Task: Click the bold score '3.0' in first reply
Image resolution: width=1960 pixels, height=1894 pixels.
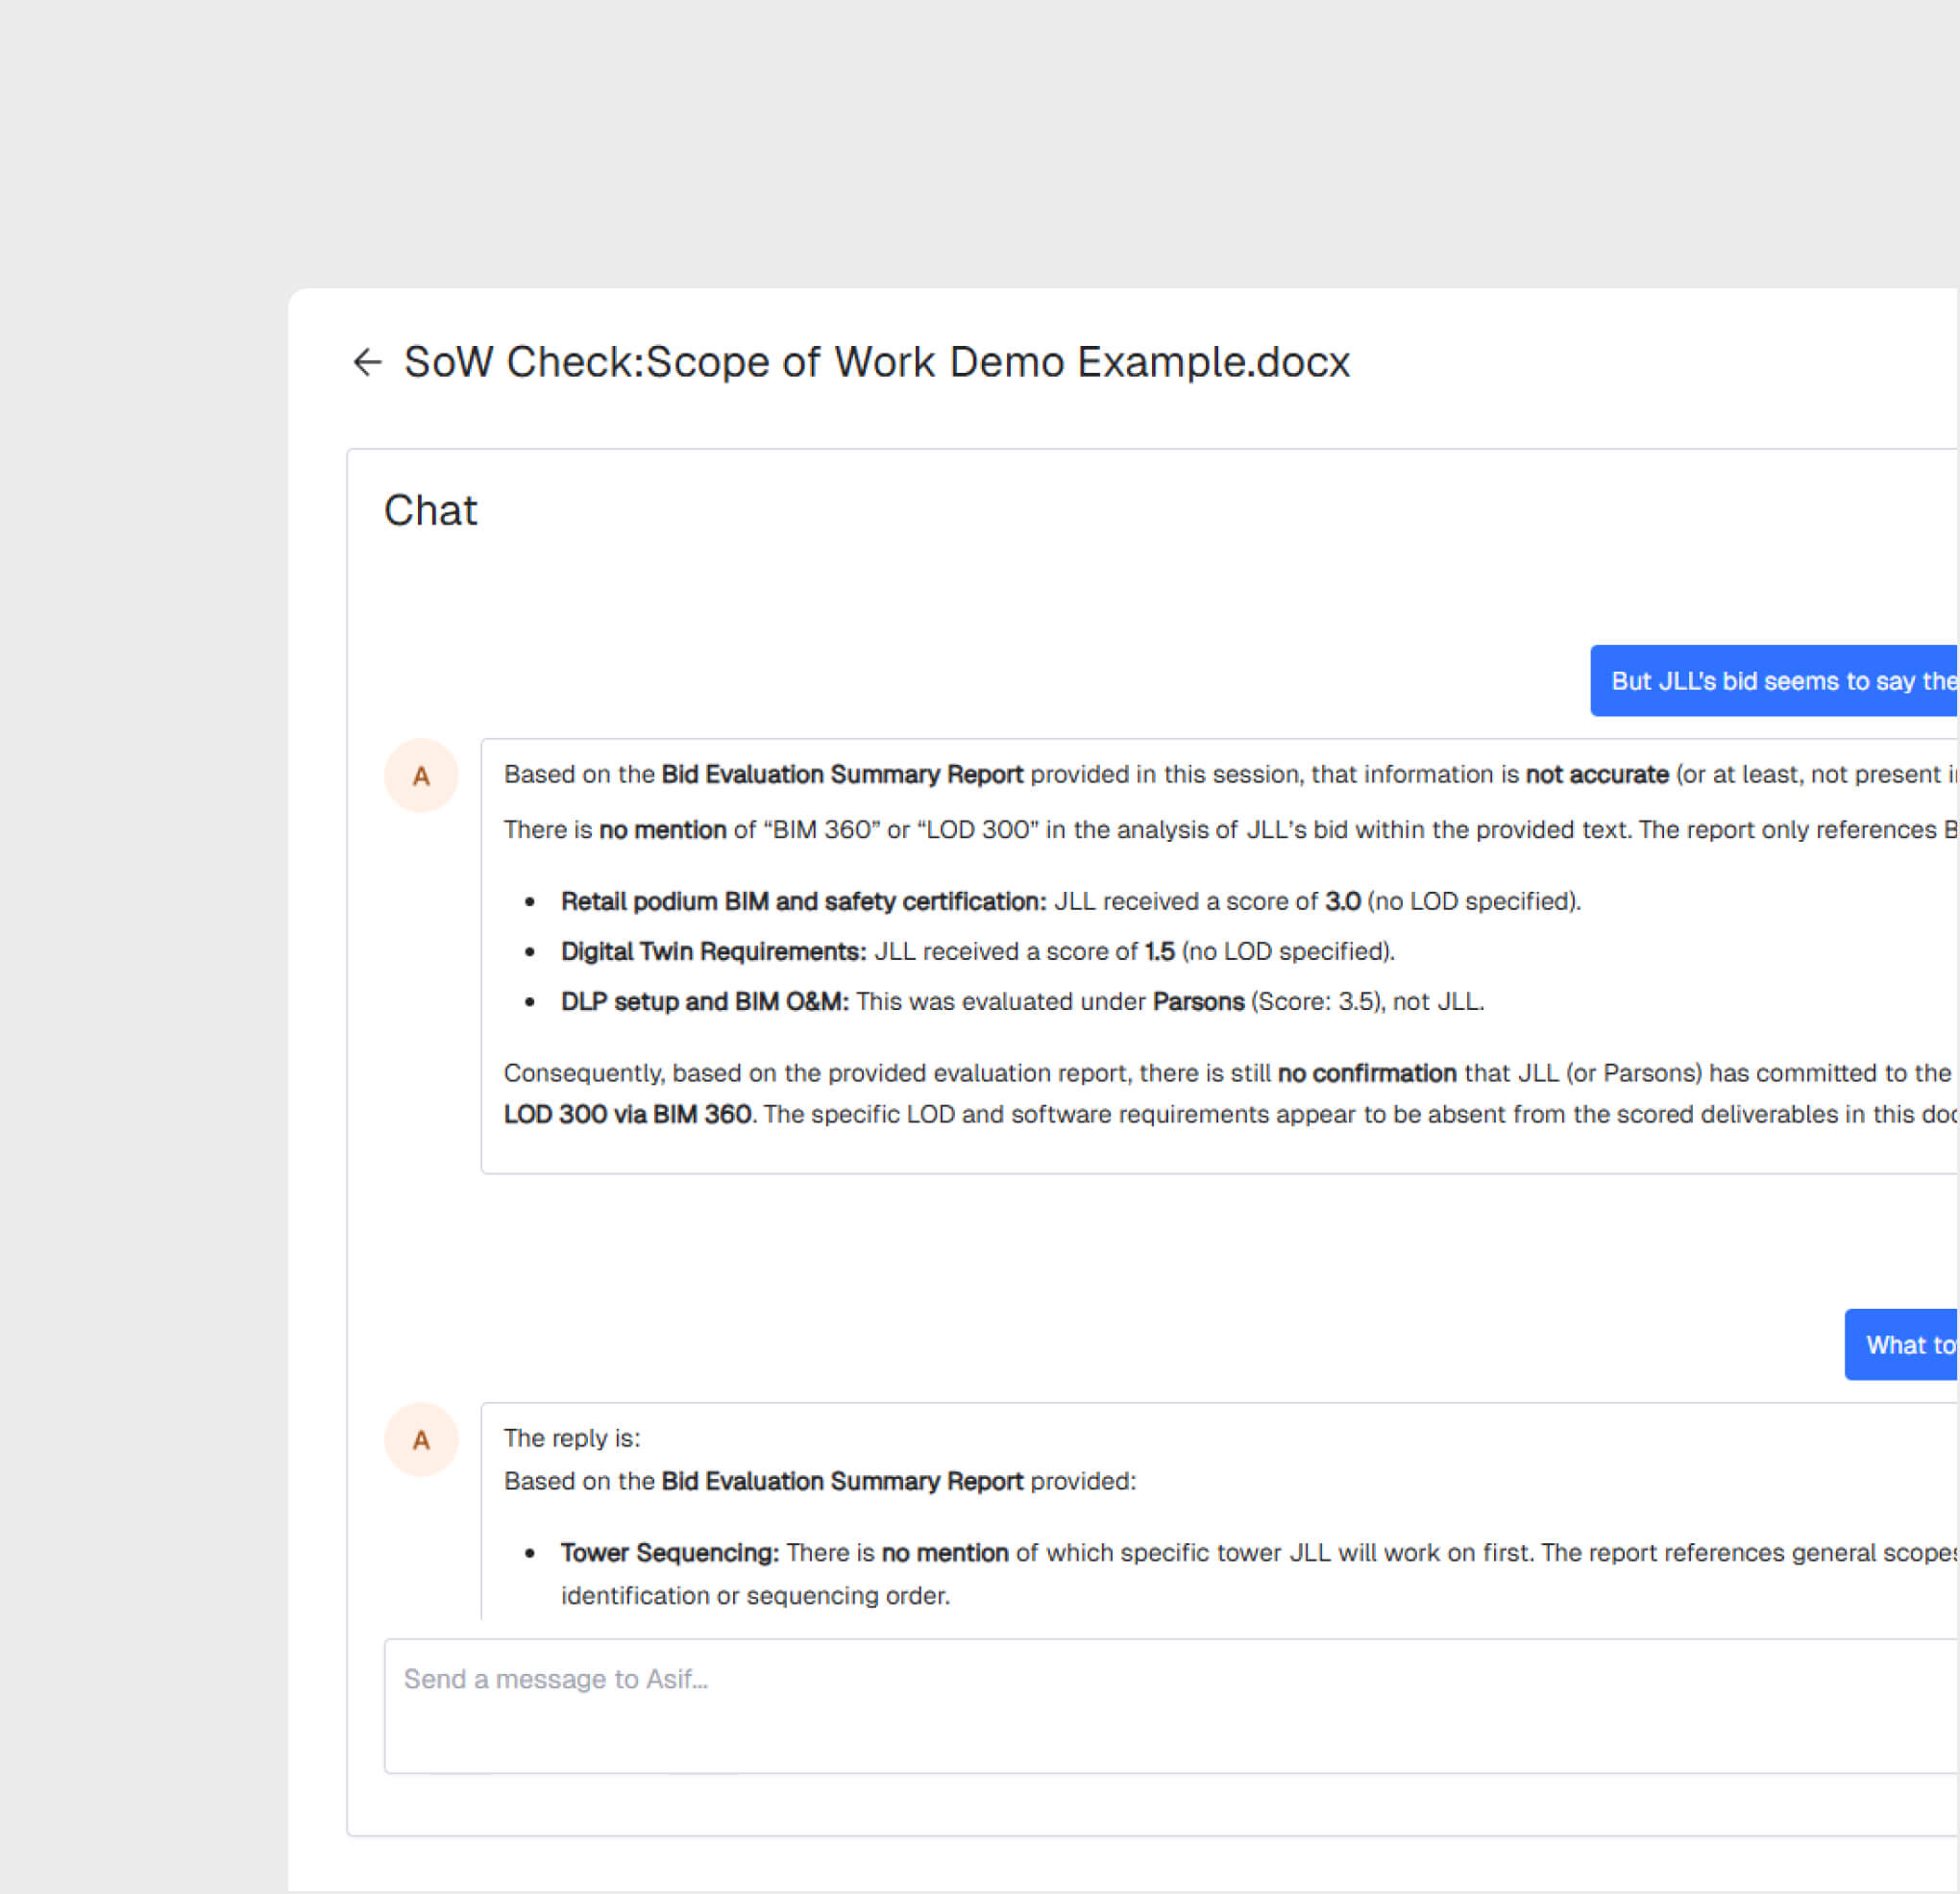Action: point(1342,902)
